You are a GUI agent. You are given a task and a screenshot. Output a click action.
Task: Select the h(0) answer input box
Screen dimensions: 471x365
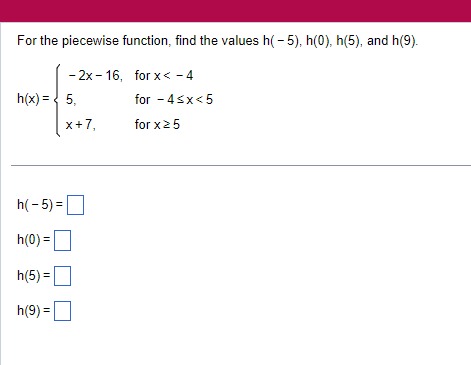[x=62, y=240]
